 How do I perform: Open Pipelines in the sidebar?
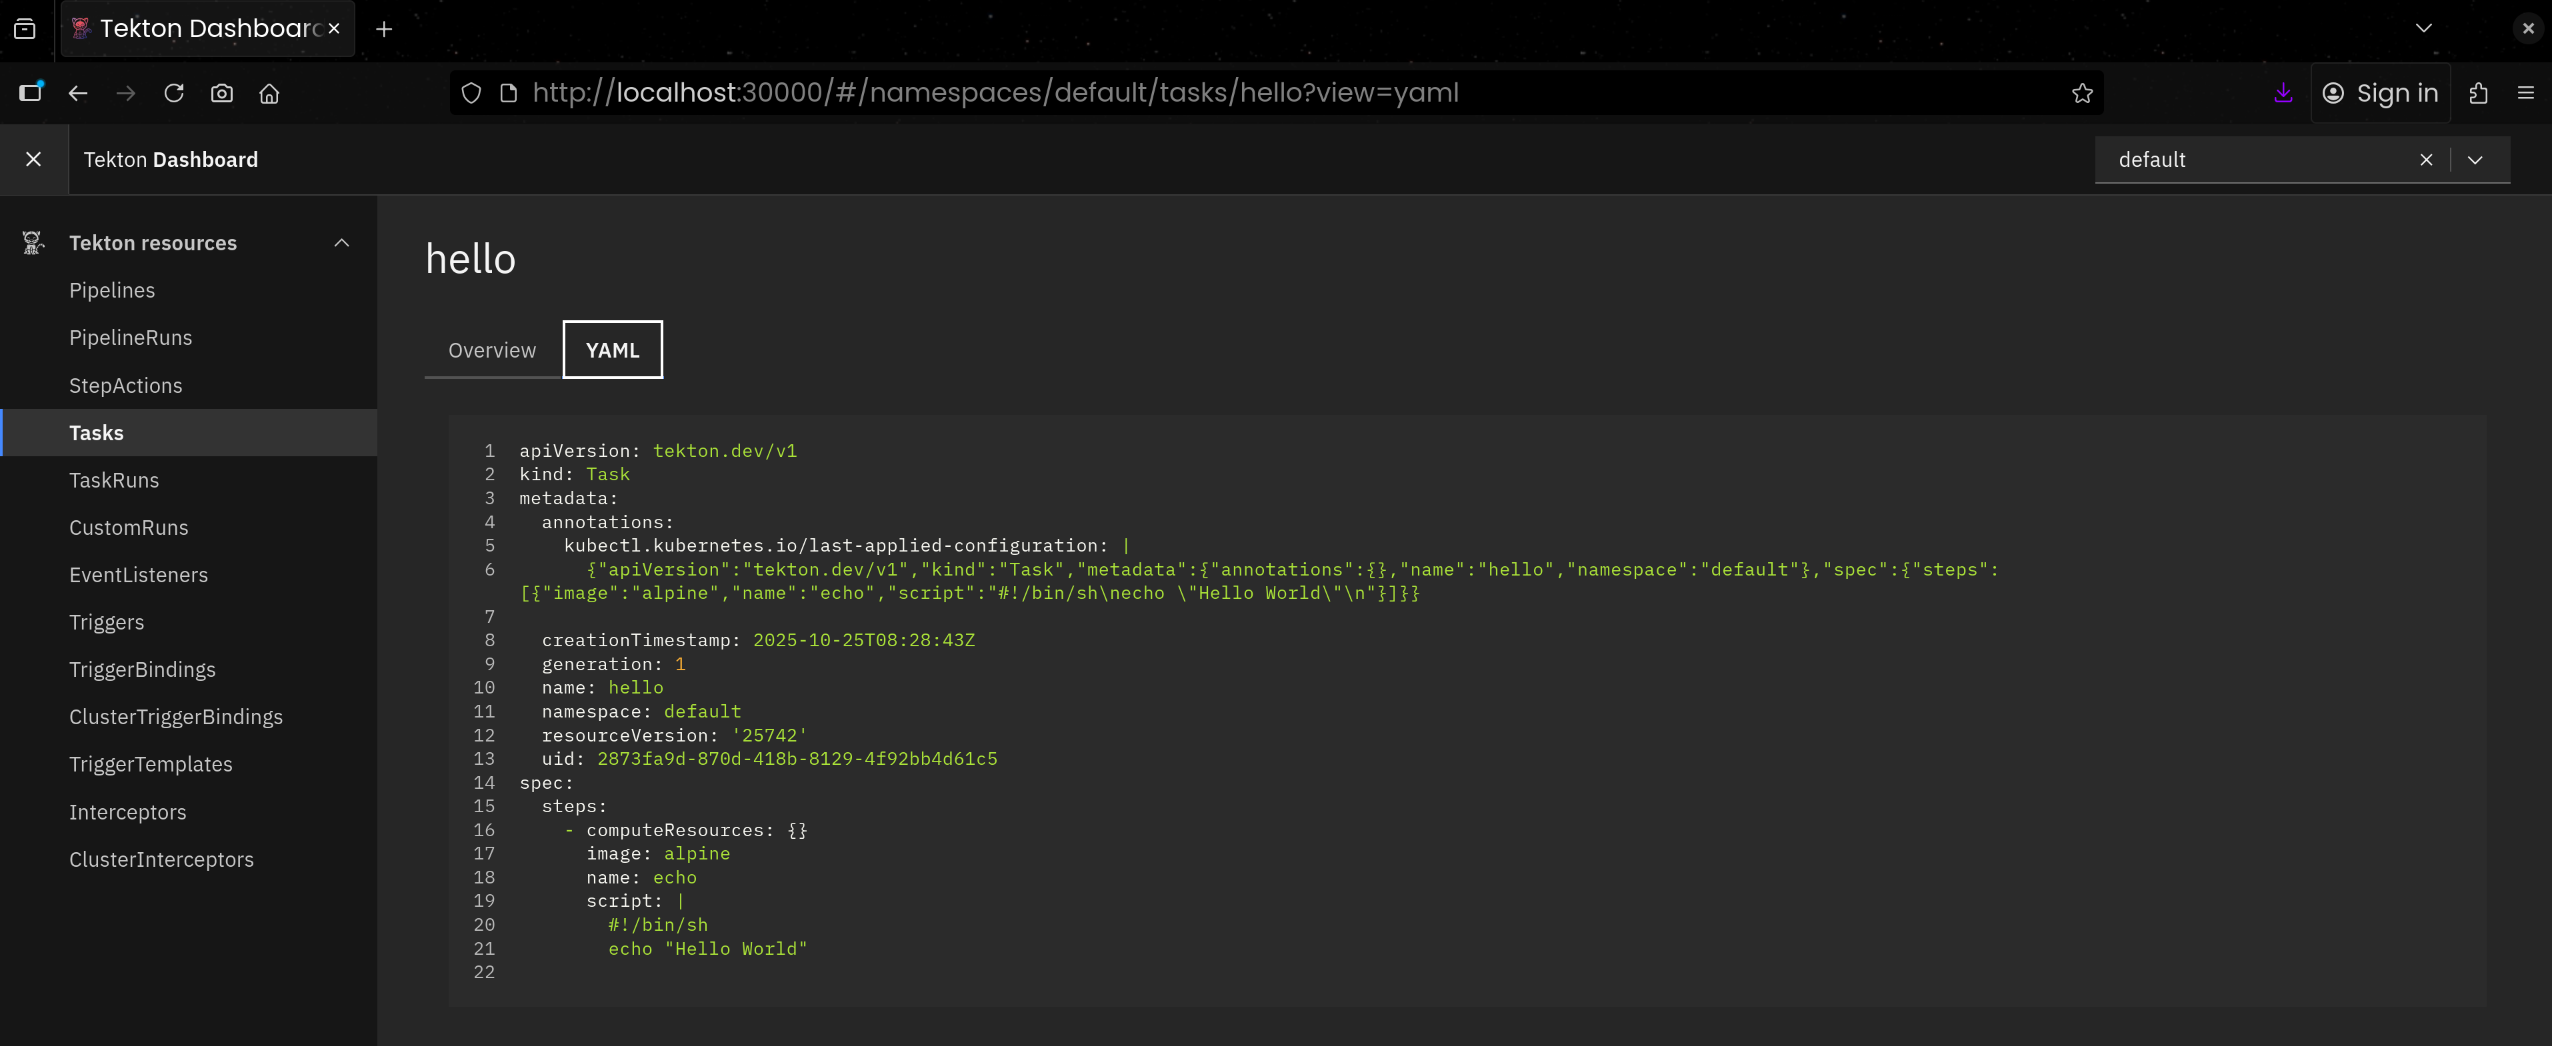pyautogui.click(x=112, y=290)
